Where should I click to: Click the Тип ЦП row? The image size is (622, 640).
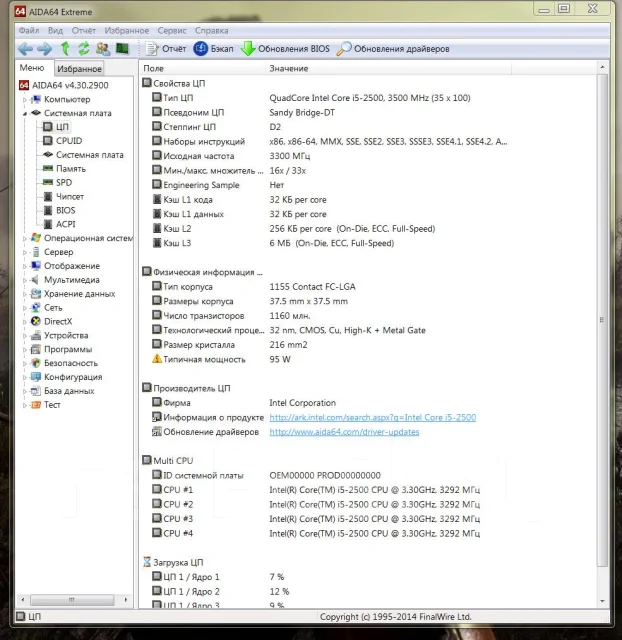pos(311,98)
